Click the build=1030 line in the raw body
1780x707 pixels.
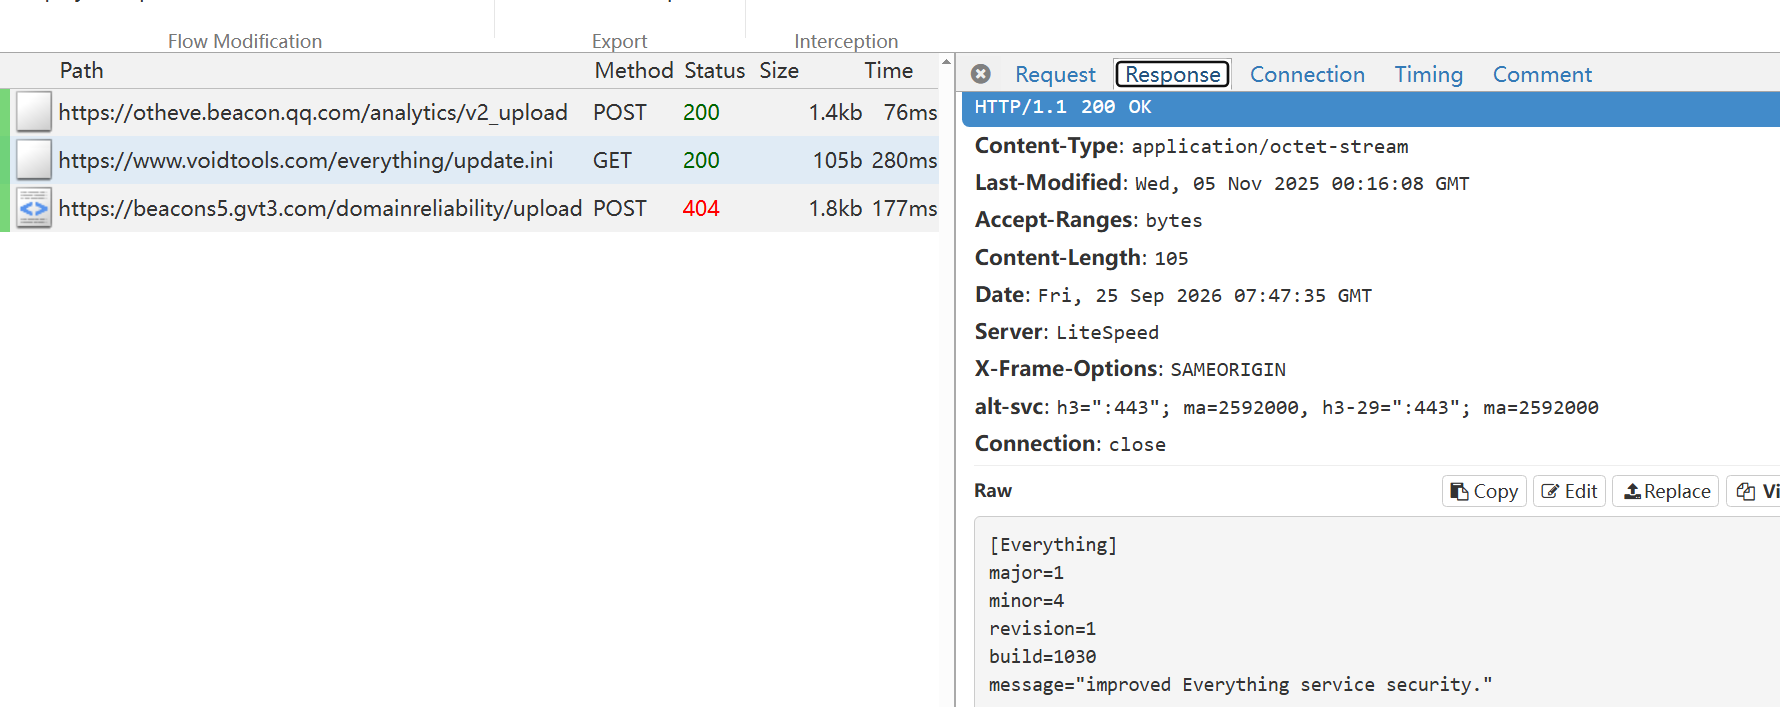(x=1042, y=657)
